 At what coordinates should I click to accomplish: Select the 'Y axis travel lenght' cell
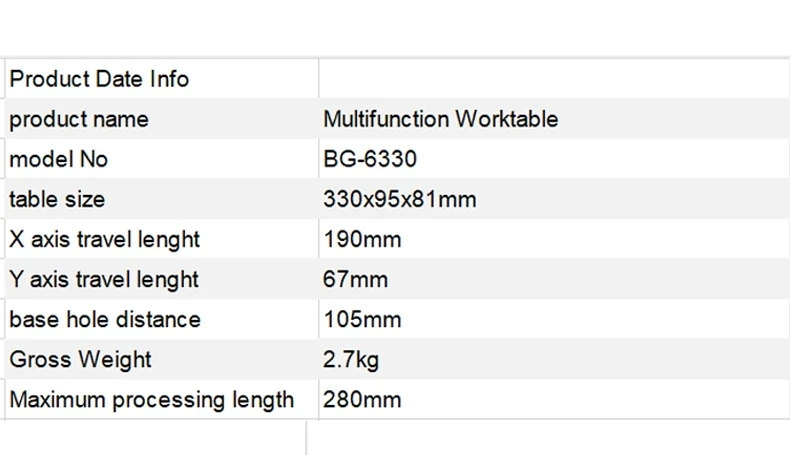point(104,279)
